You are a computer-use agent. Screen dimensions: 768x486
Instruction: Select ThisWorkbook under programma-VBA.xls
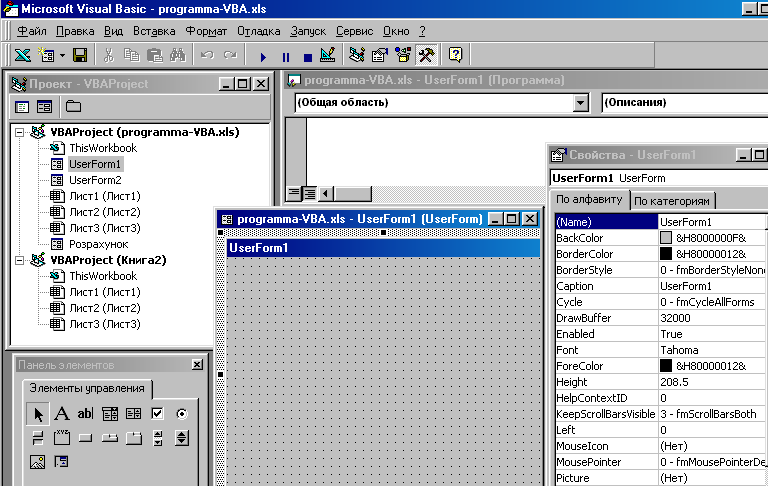coord(103,148)
